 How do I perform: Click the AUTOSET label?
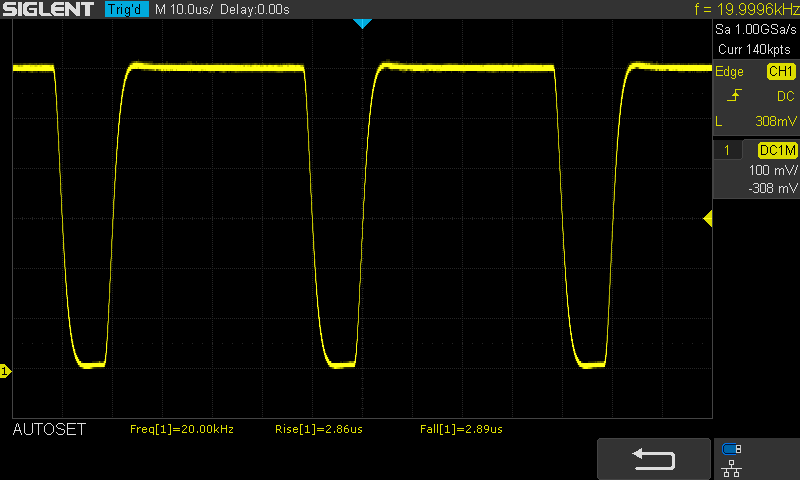pos(49,430)
